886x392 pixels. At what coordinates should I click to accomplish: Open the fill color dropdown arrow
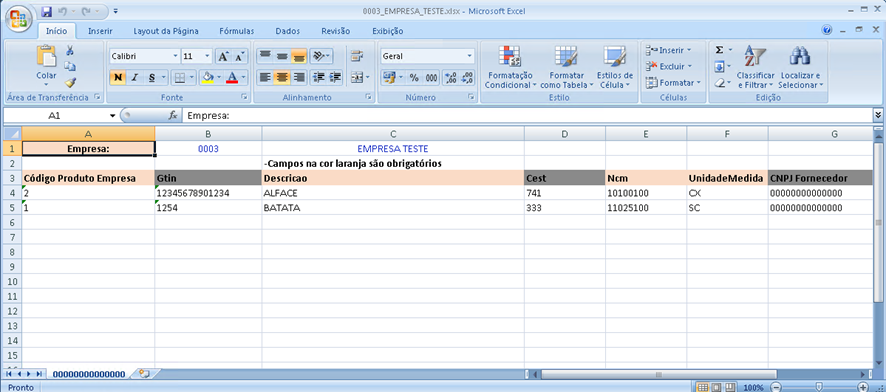[x=218, y=77]
